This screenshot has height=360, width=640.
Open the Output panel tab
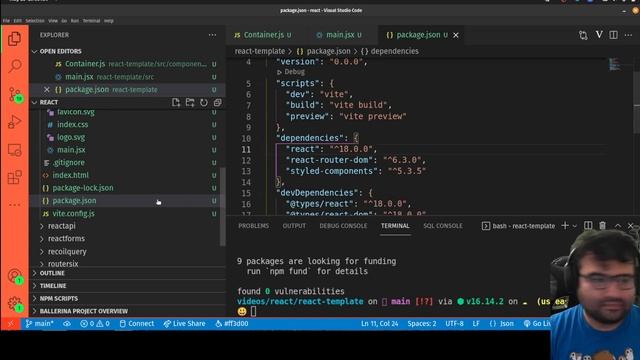pos(294,226)
